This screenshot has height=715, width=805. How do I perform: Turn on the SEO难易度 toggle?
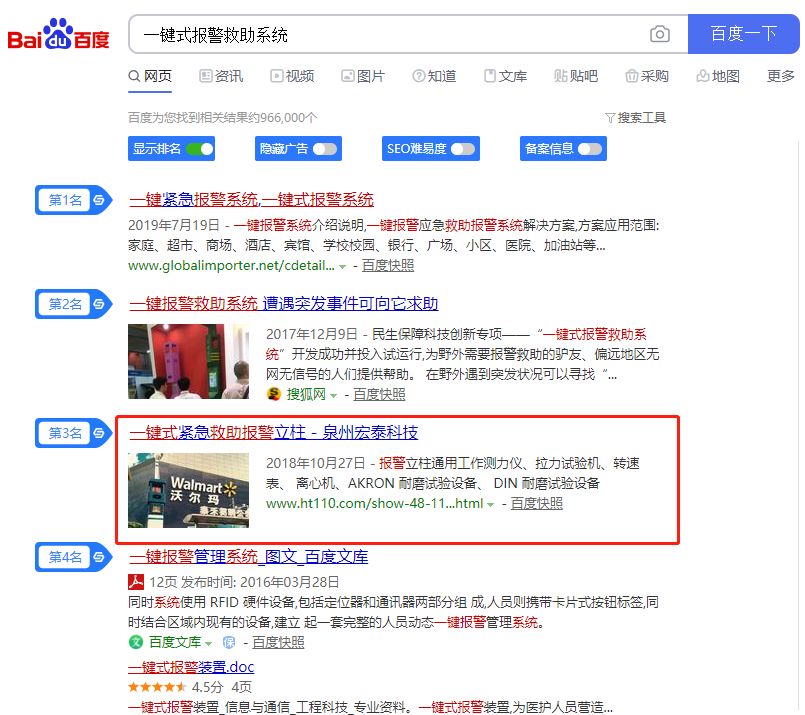[462, 149]
